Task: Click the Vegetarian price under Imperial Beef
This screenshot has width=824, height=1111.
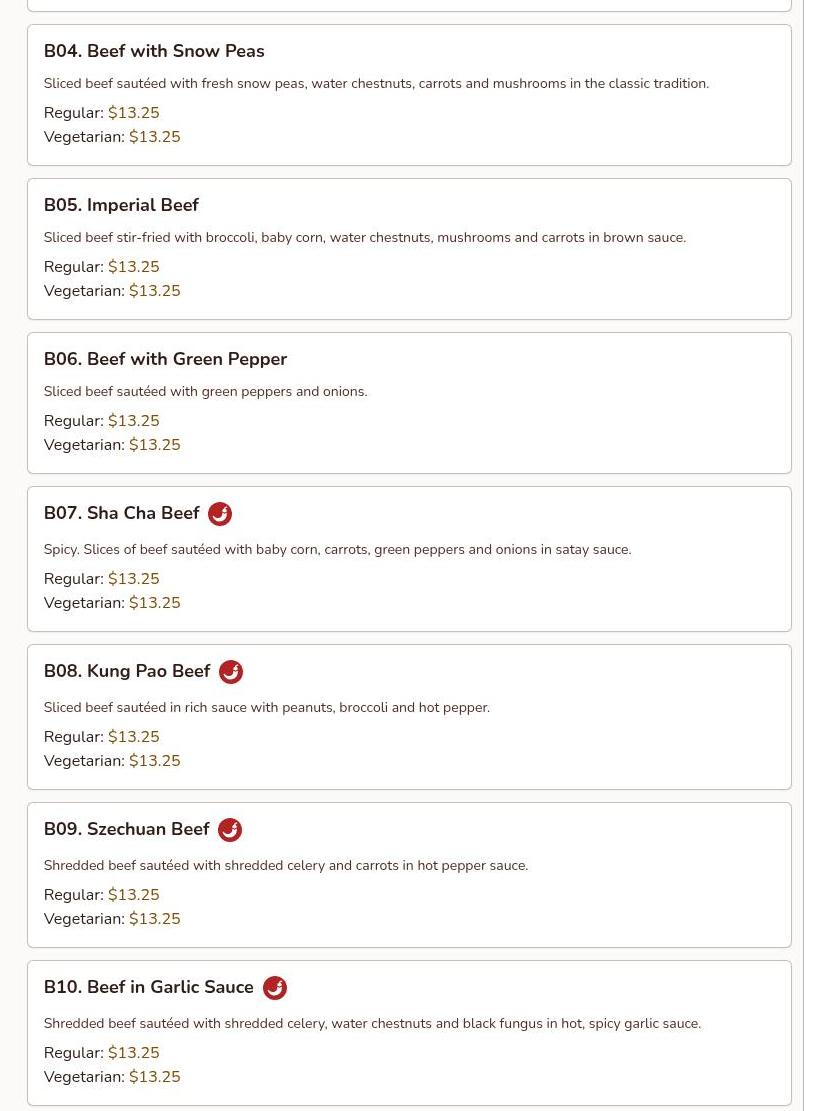Action: [154, 291]
